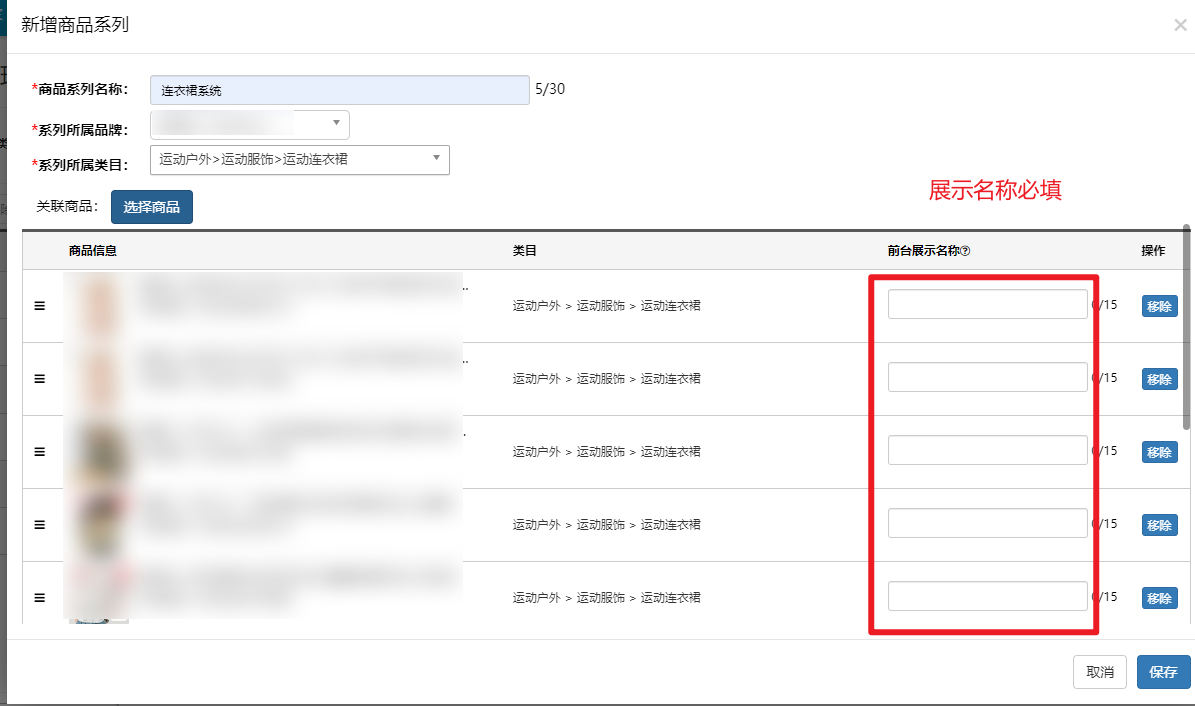
Task: Click the first product thumbnail image
Action: click(98, 306)
